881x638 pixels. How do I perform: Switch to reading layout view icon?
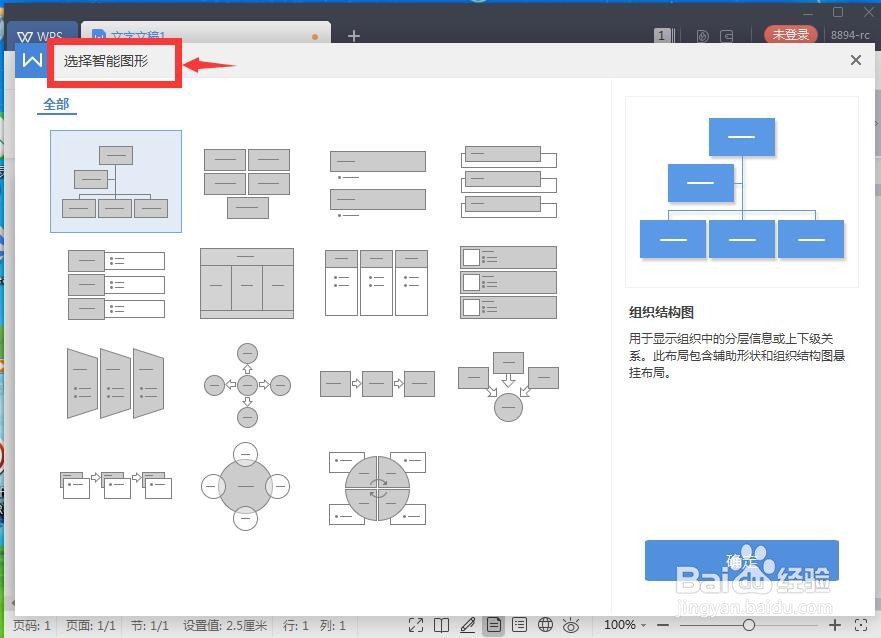pos(442,625)
